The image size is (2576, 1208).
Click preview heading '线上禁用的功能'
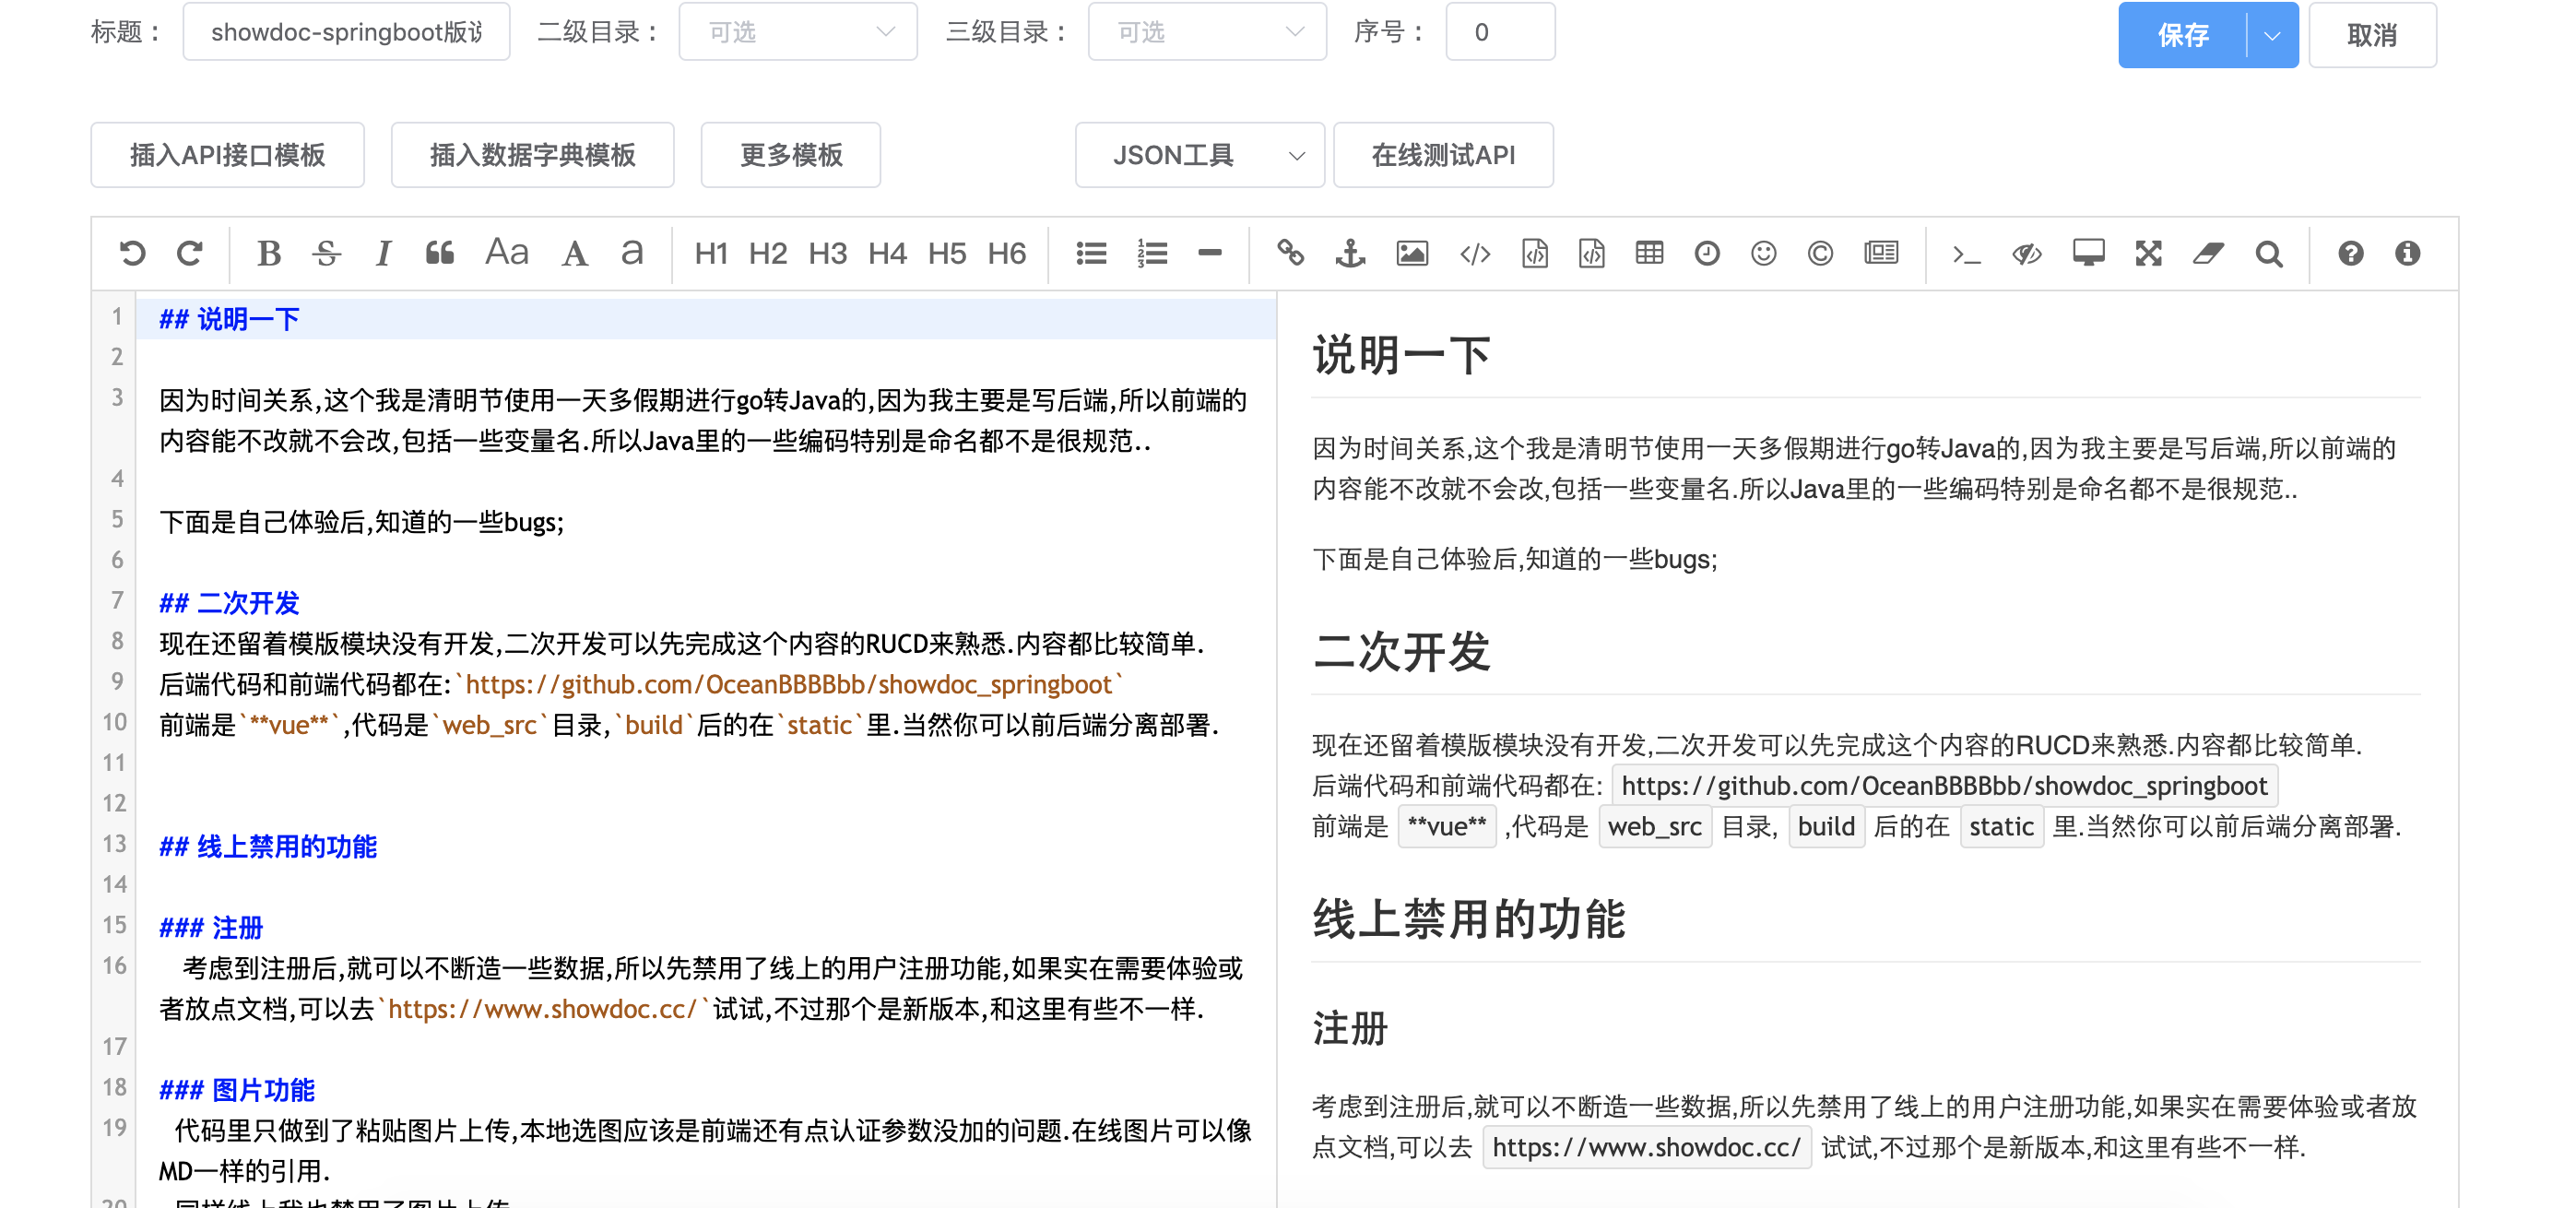coord(1469,918)
